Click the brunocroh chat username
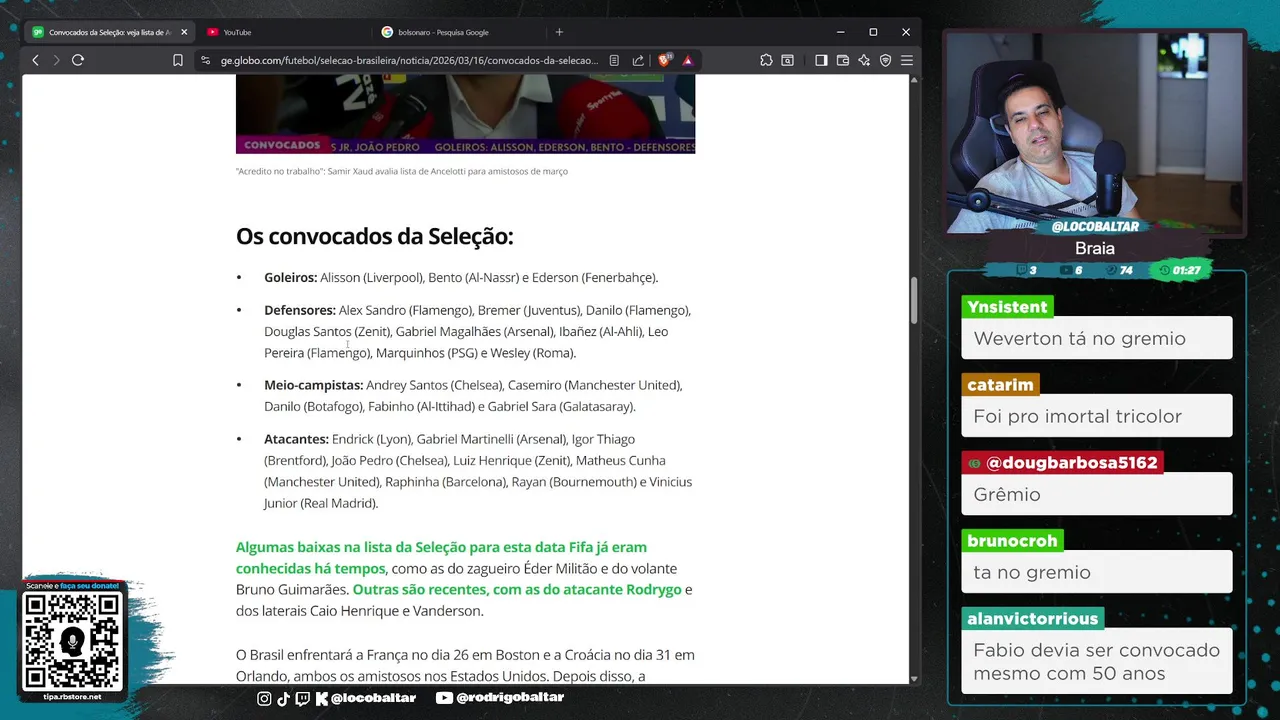The image size is (1280, 720). click(x=1012, y=541)
